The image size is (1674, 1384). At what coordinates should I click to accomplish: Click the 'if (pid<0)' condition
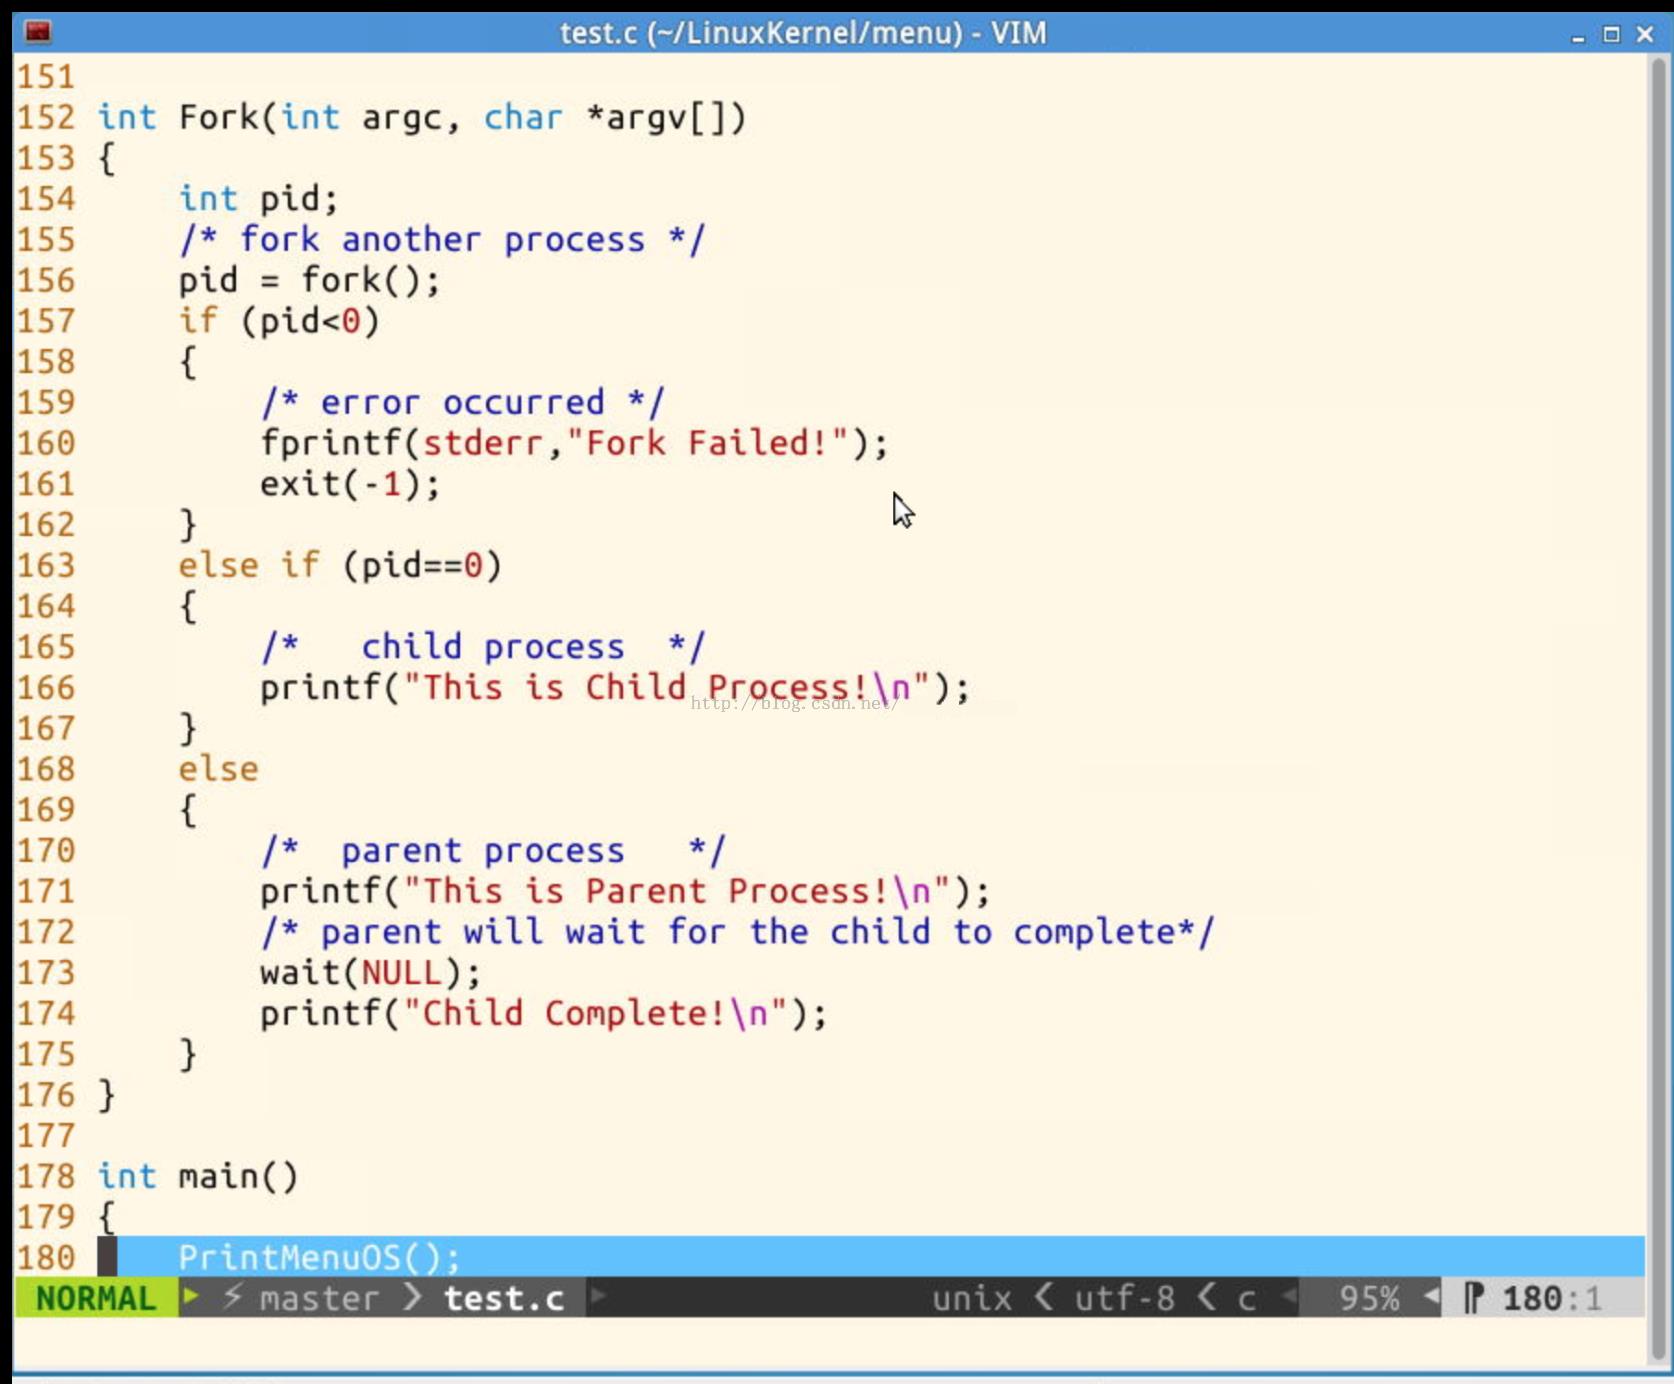click(x=279, y=322)
